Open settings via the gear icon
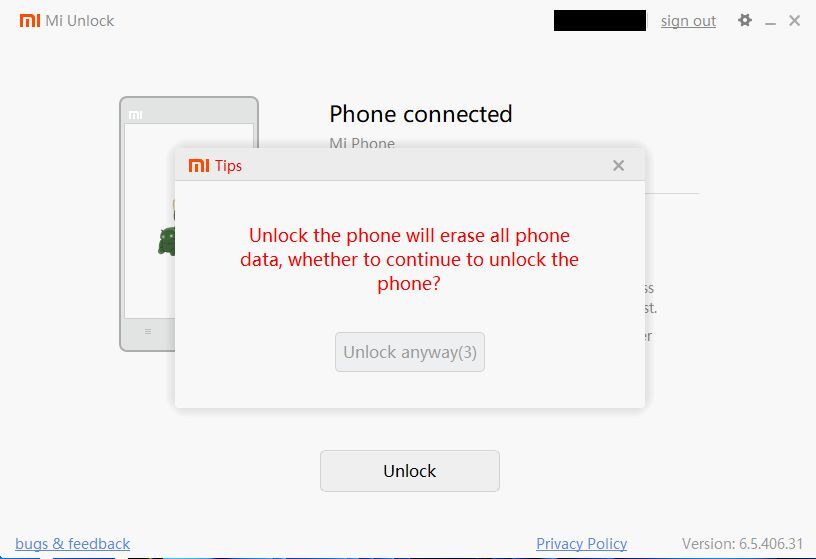The image size is (816, 559). point(745,20)
